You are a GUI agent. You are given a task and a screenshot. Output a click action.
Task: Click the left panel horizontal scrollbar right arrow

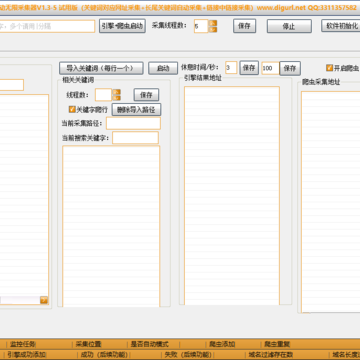(44, 300)
